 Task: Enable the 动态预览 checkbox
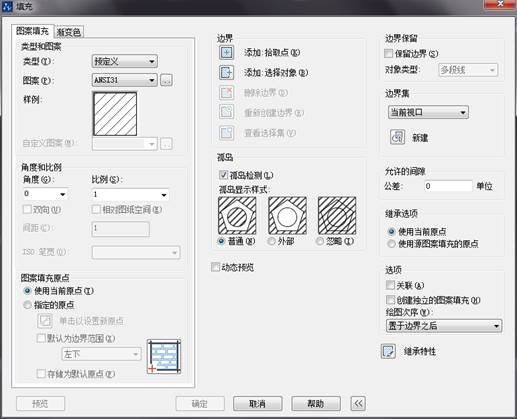(x=215, y=267)
